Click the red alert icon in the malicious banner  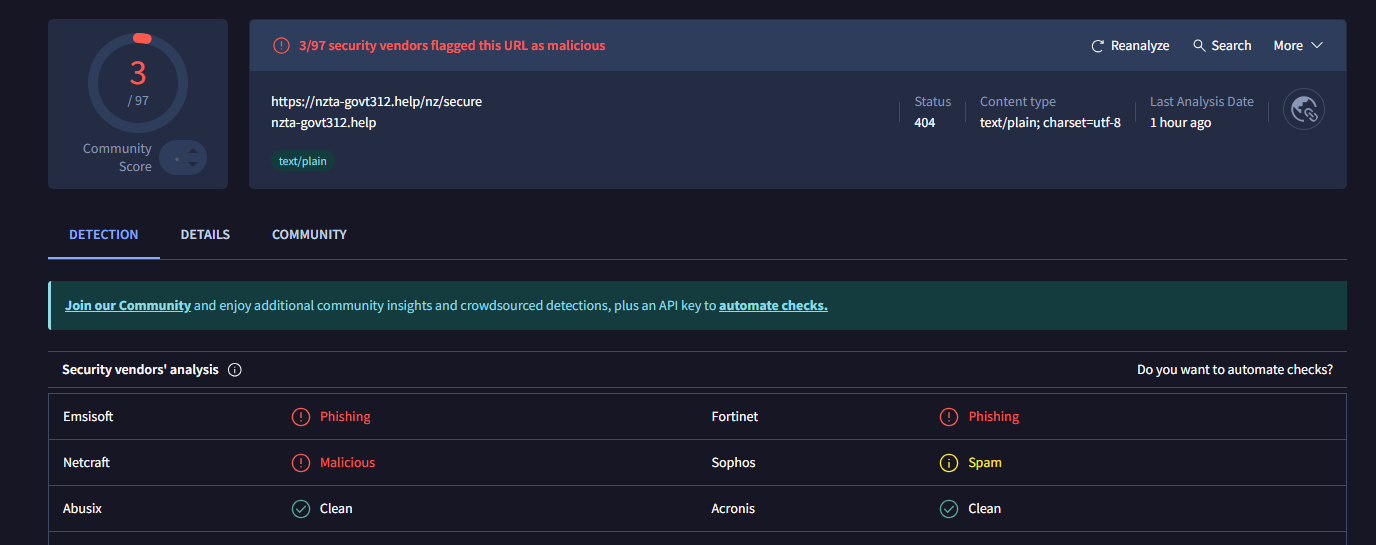pos(281,46)
